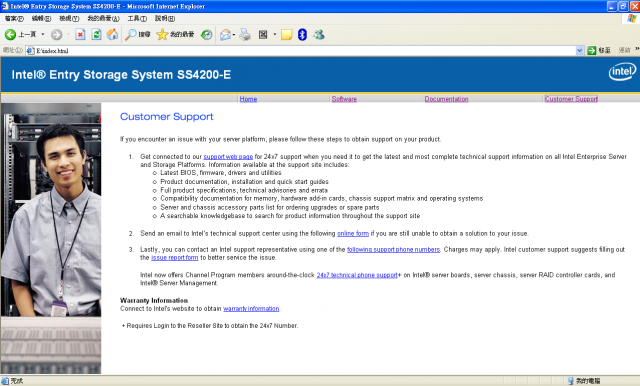Click the Windows flag logo icon
Image resolution: width=640 pixels, height=386 pixels.
click(x=632, y=18)
